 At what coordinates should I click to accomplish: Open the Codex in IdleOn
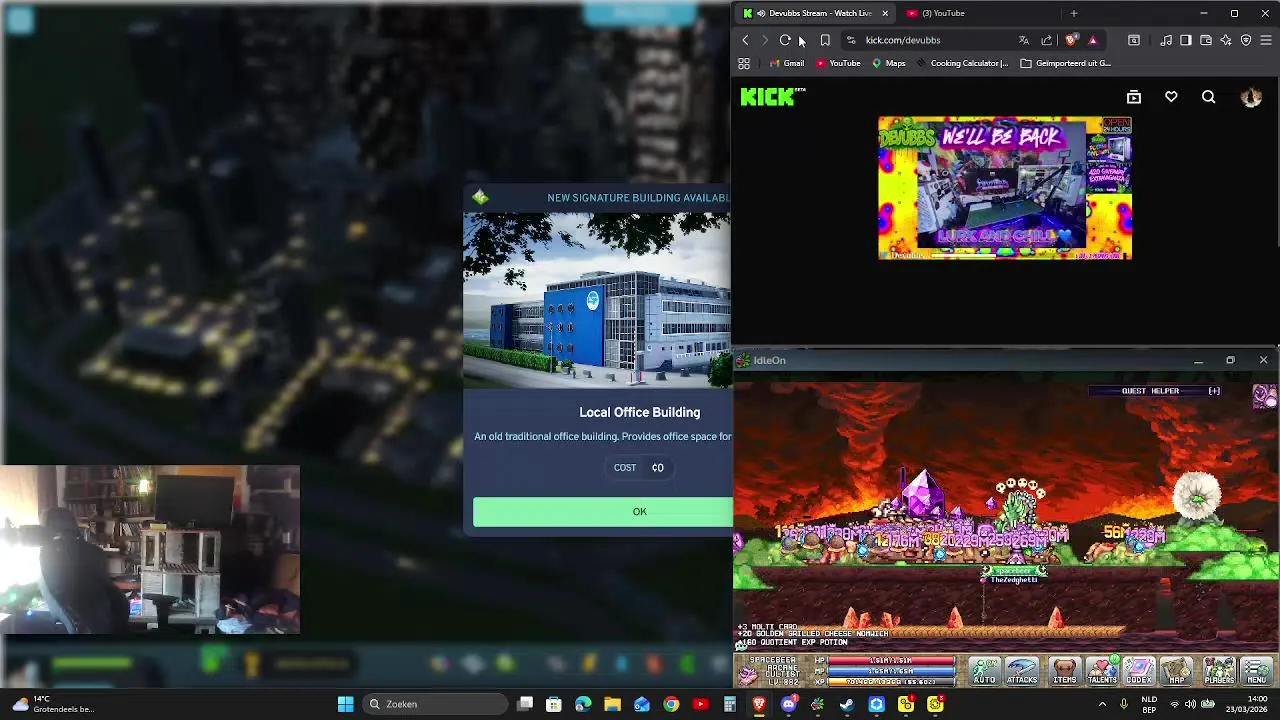[x=1139, y=670]
